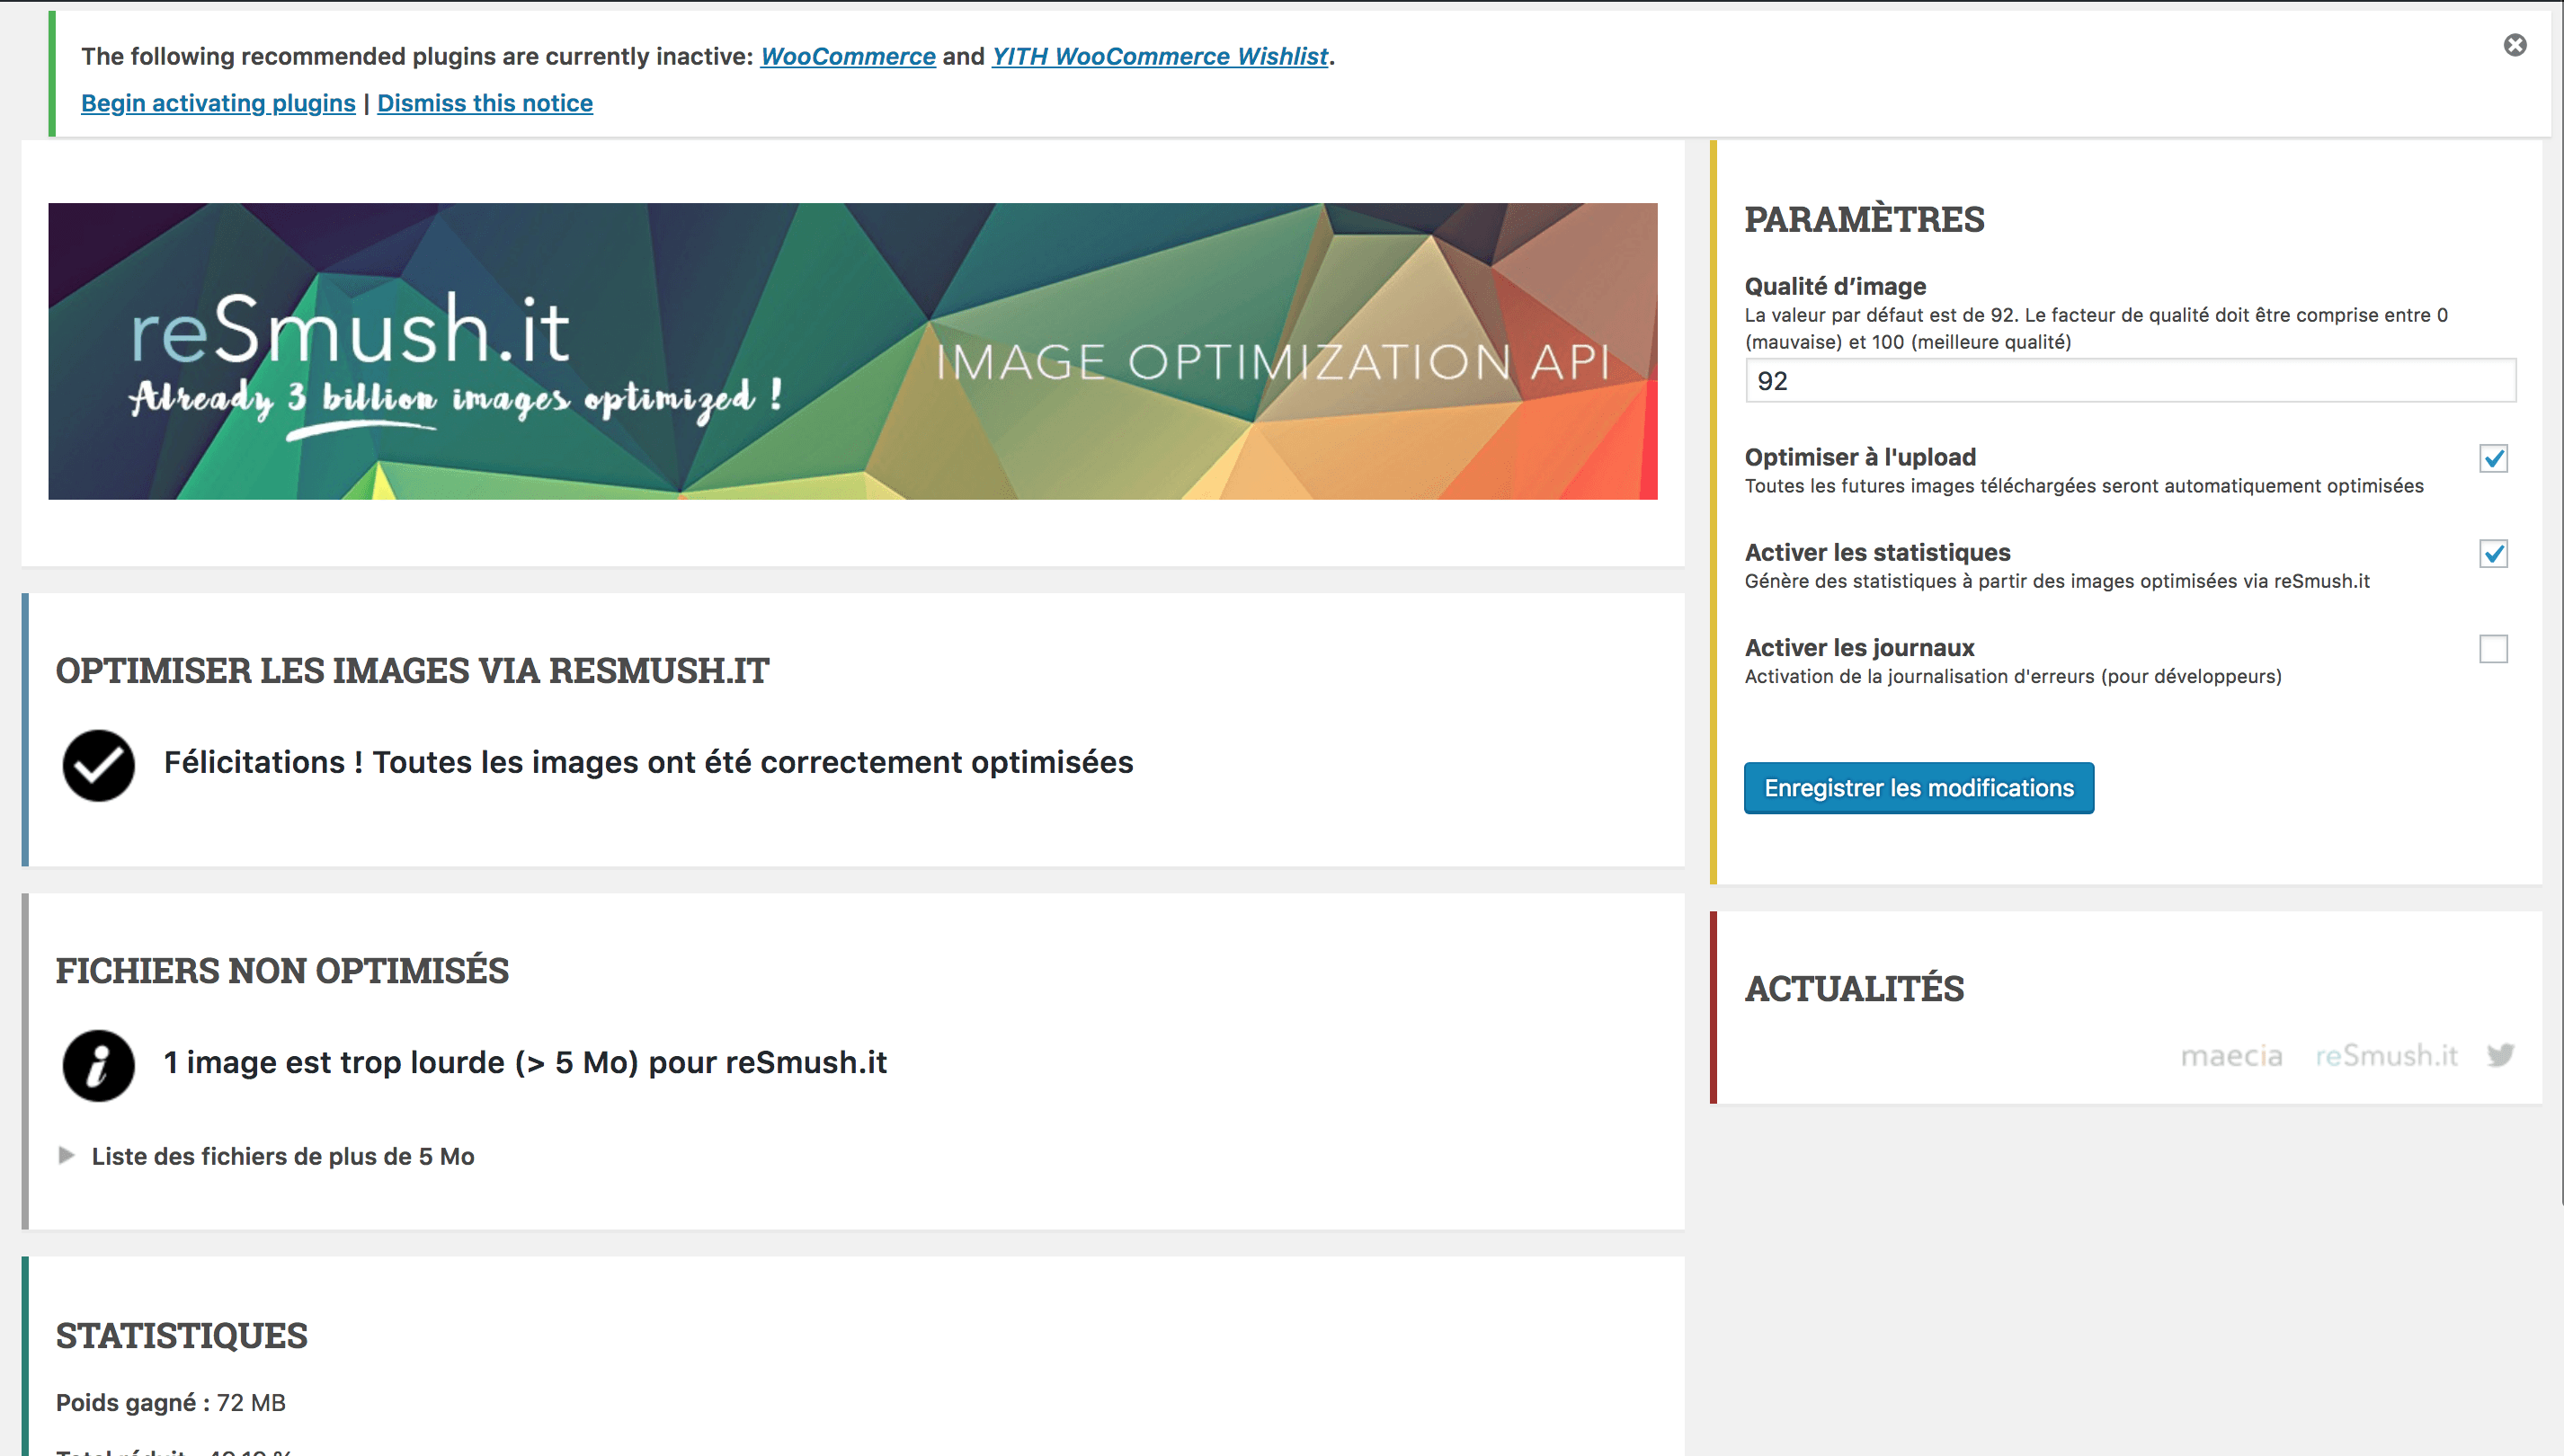Open the YITH WooCommerce Wishlist link
The height and width of the screenshot is (1456, 2564).
tap(1160, 56)
